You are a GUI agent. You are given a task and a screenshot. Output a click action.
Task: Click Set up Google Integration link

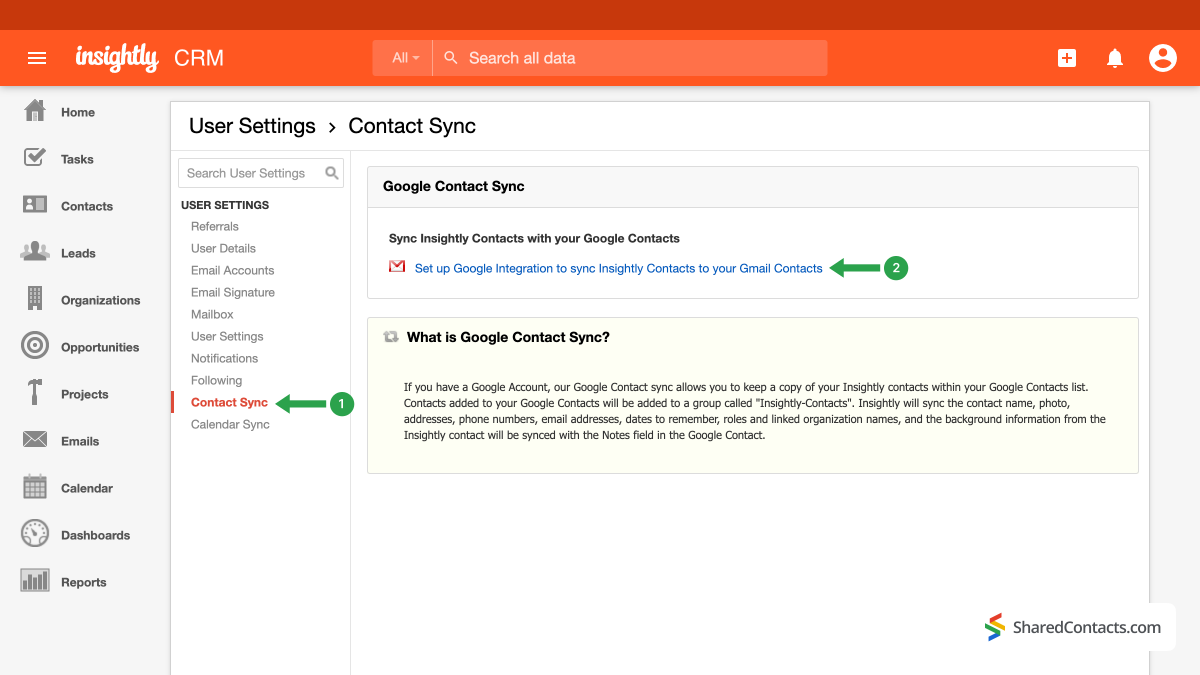618,269
